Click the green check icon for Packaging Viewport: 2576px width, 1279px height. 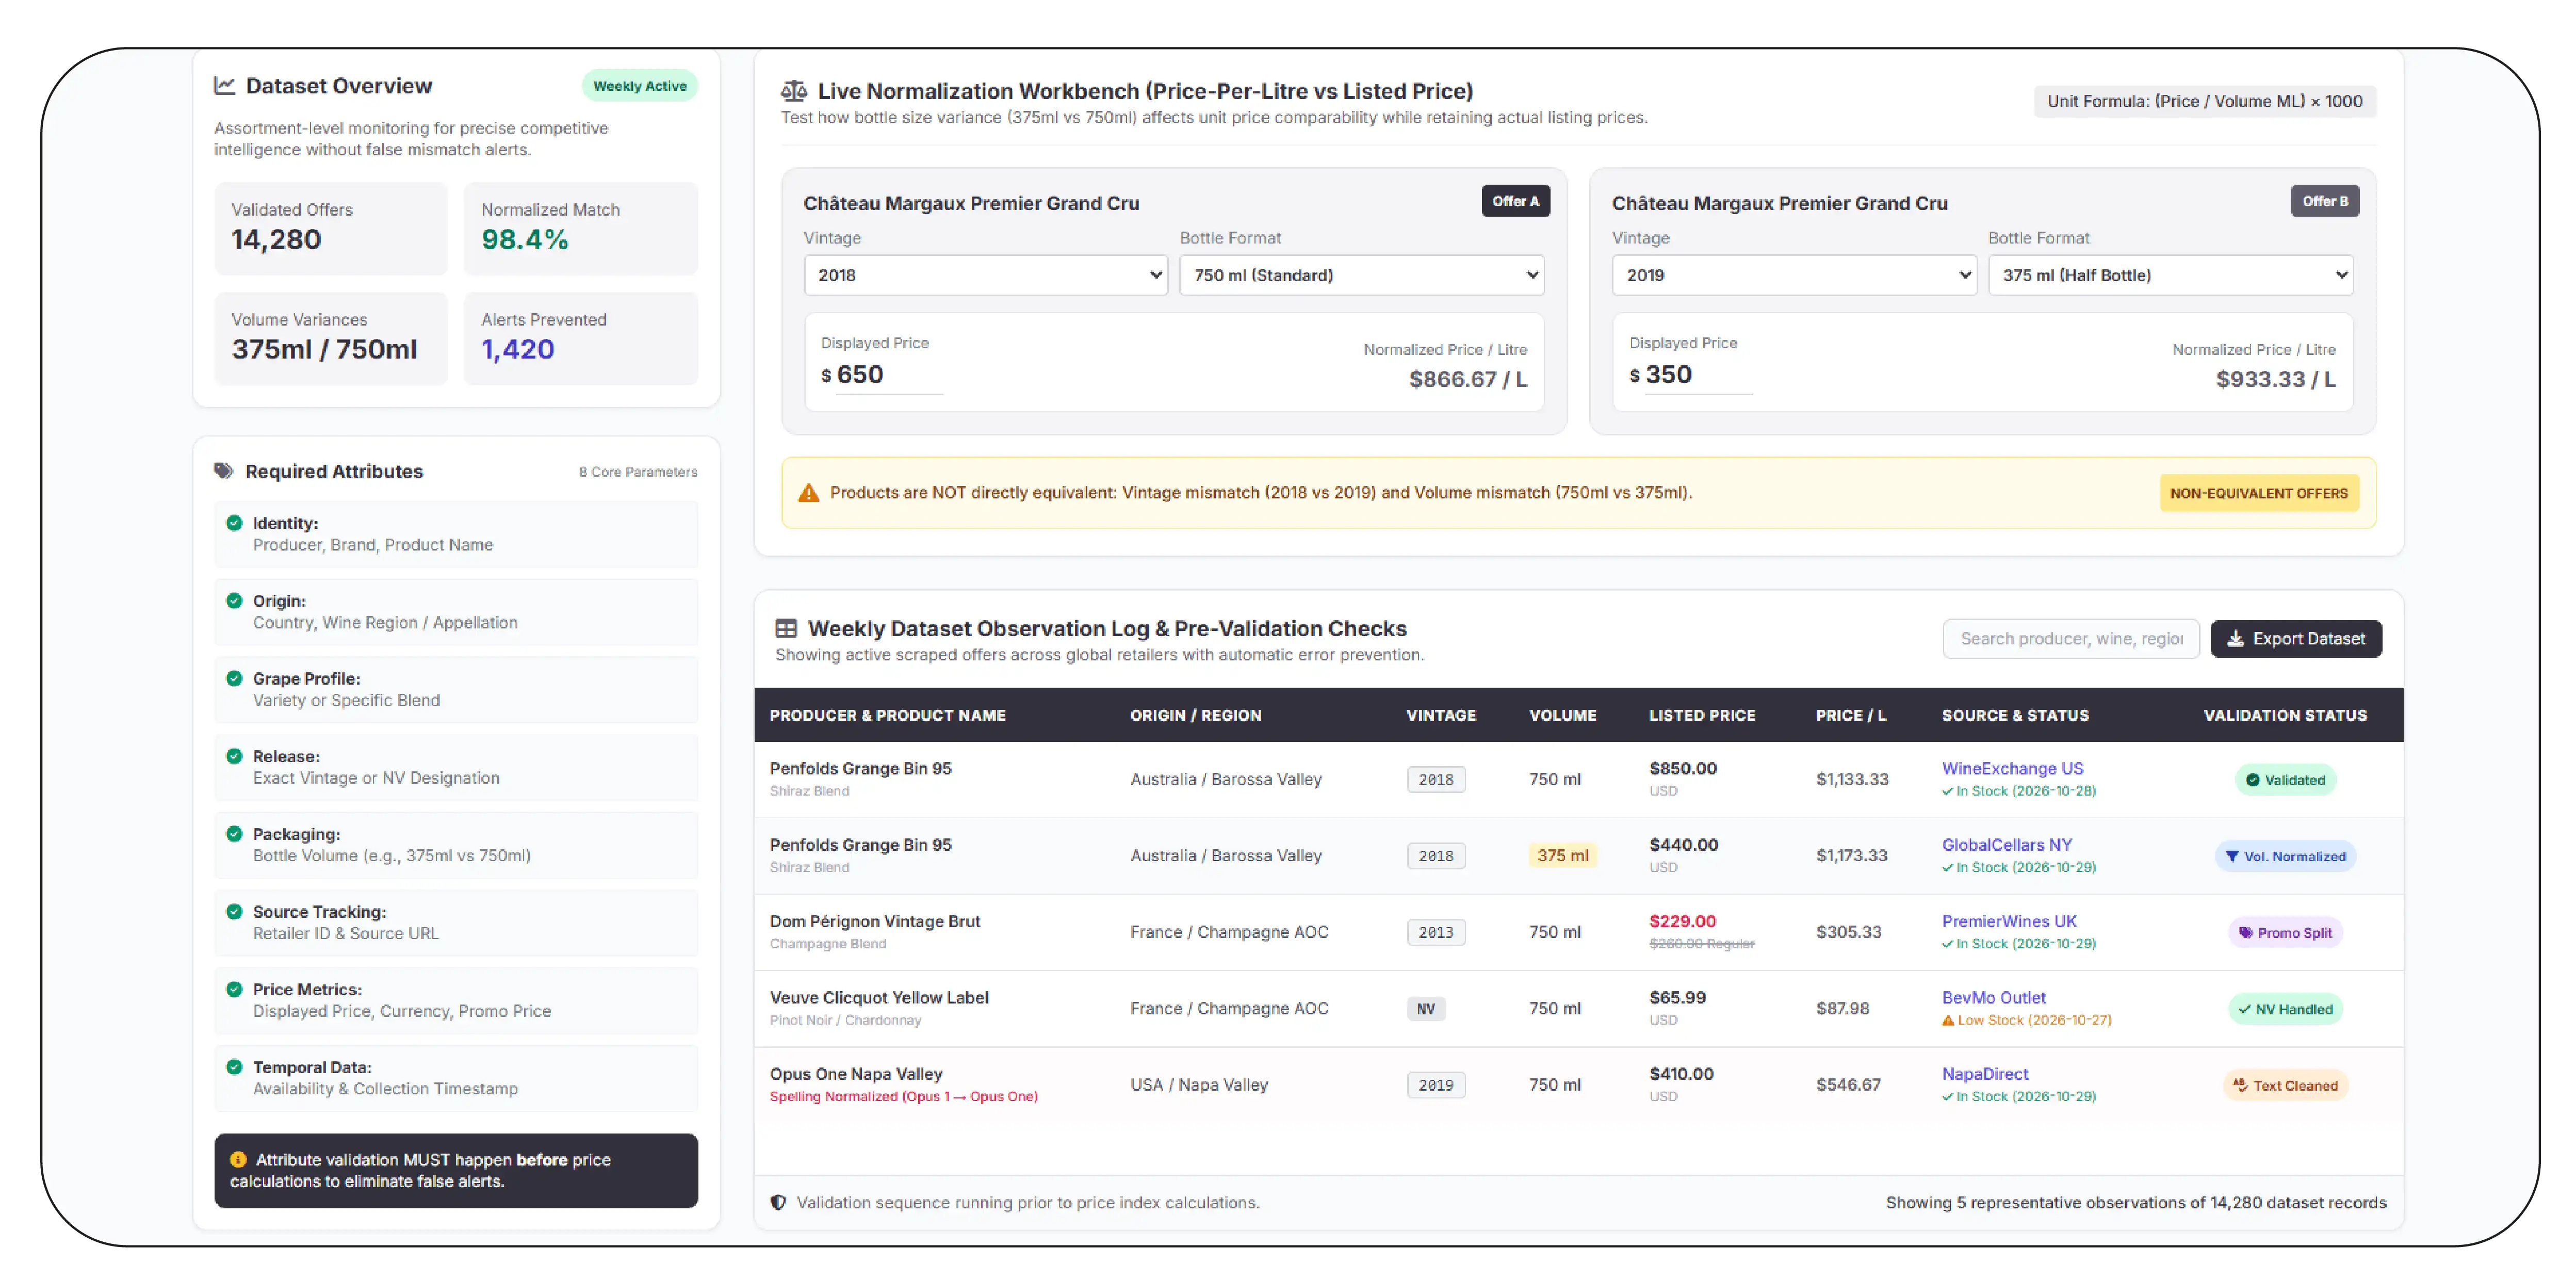point(234,834)
